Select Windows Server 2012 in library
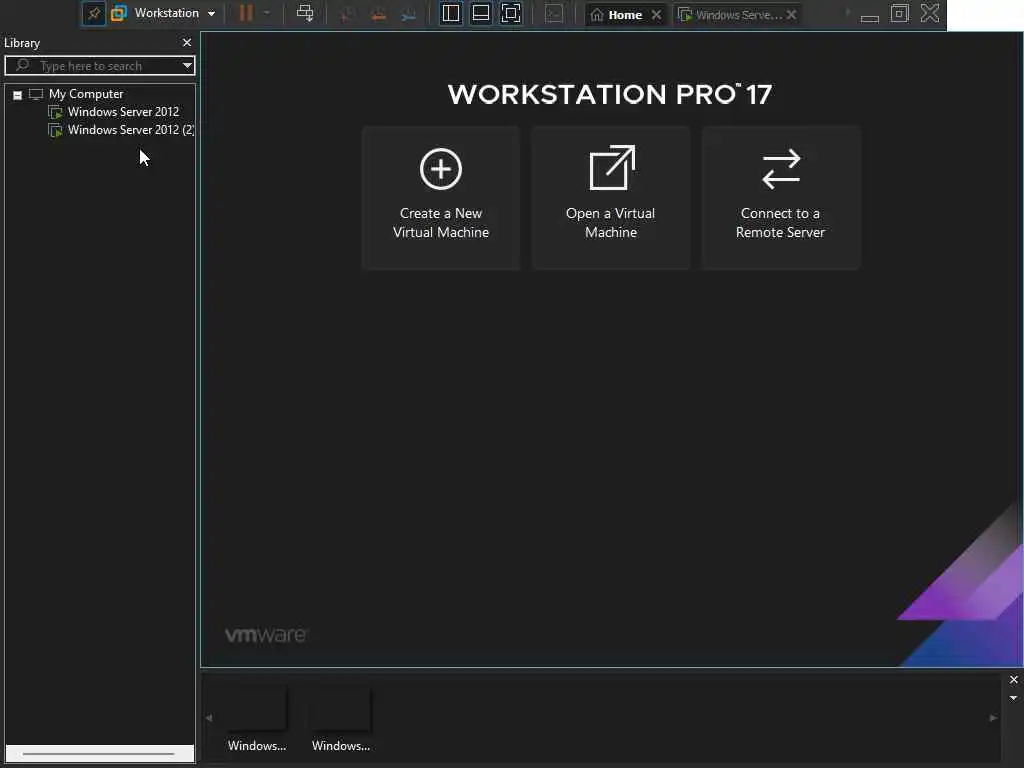This screenshot has width=1024, height=768. 123,112
